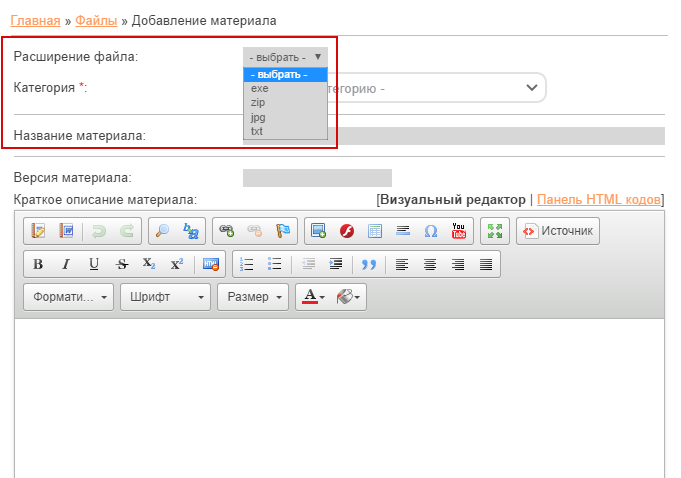Choose the jpg extension option
The image size is (681, 478).
coord(258,117)
